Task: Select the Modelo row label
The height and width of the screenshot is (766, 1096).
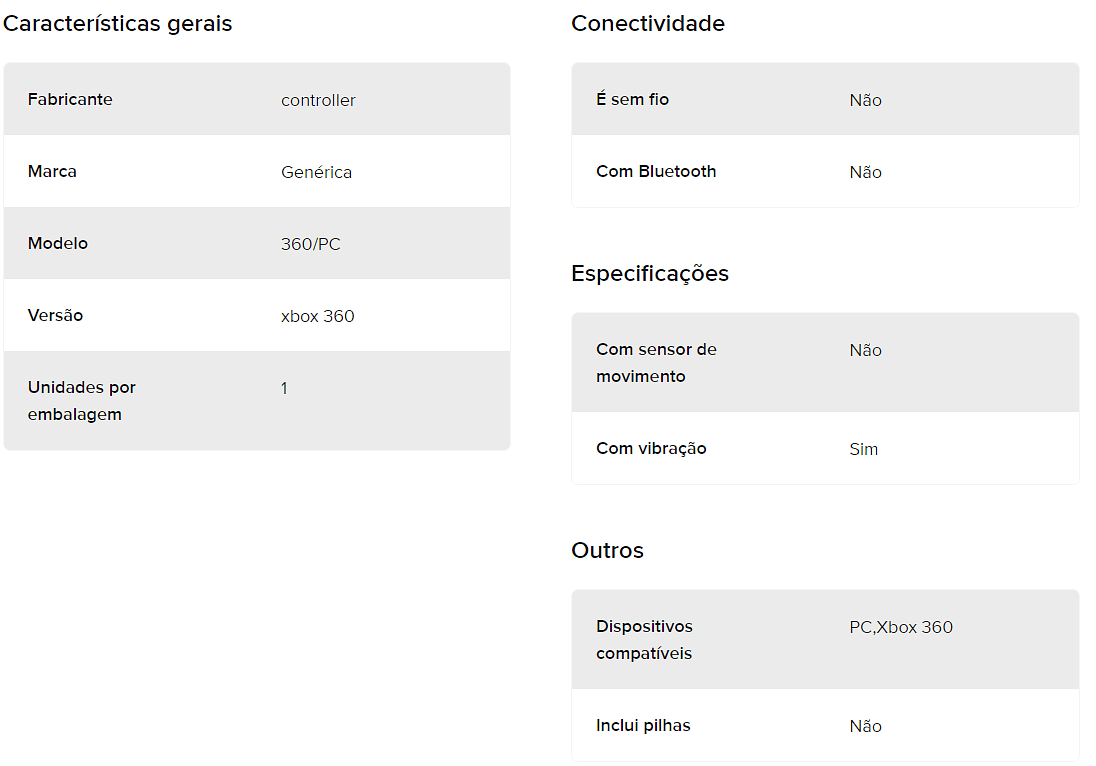Action: [x=58, y=243]
